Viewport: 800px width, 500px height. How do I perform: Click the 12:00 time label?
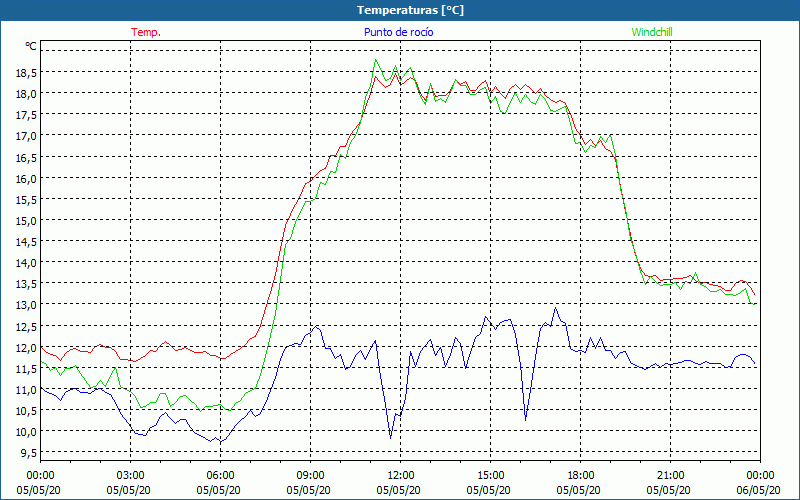[x=401, y=476]
